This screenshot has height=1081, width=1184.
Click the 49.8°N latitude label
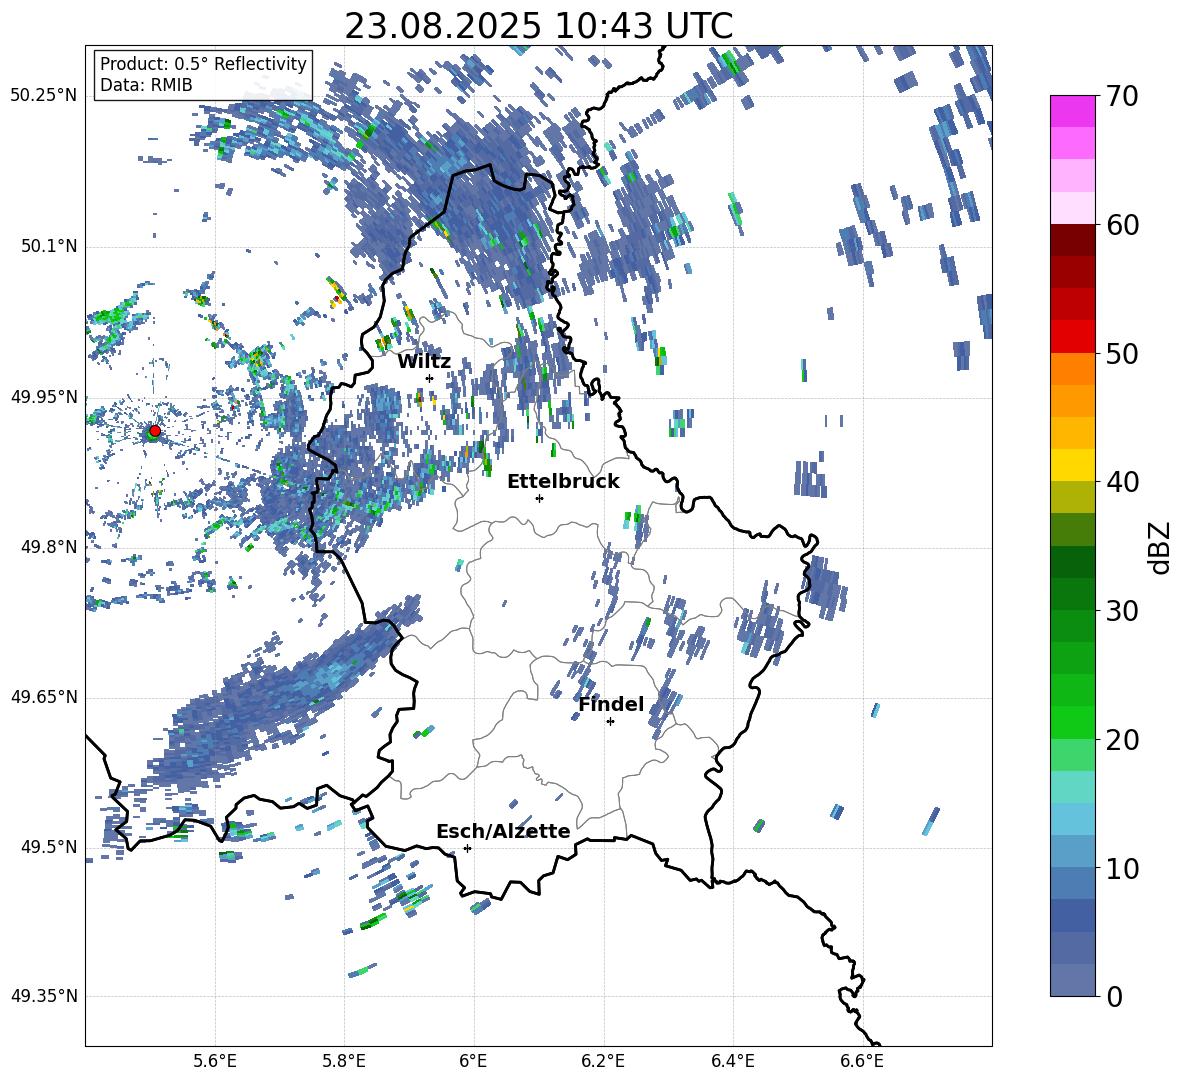point(48,547)
